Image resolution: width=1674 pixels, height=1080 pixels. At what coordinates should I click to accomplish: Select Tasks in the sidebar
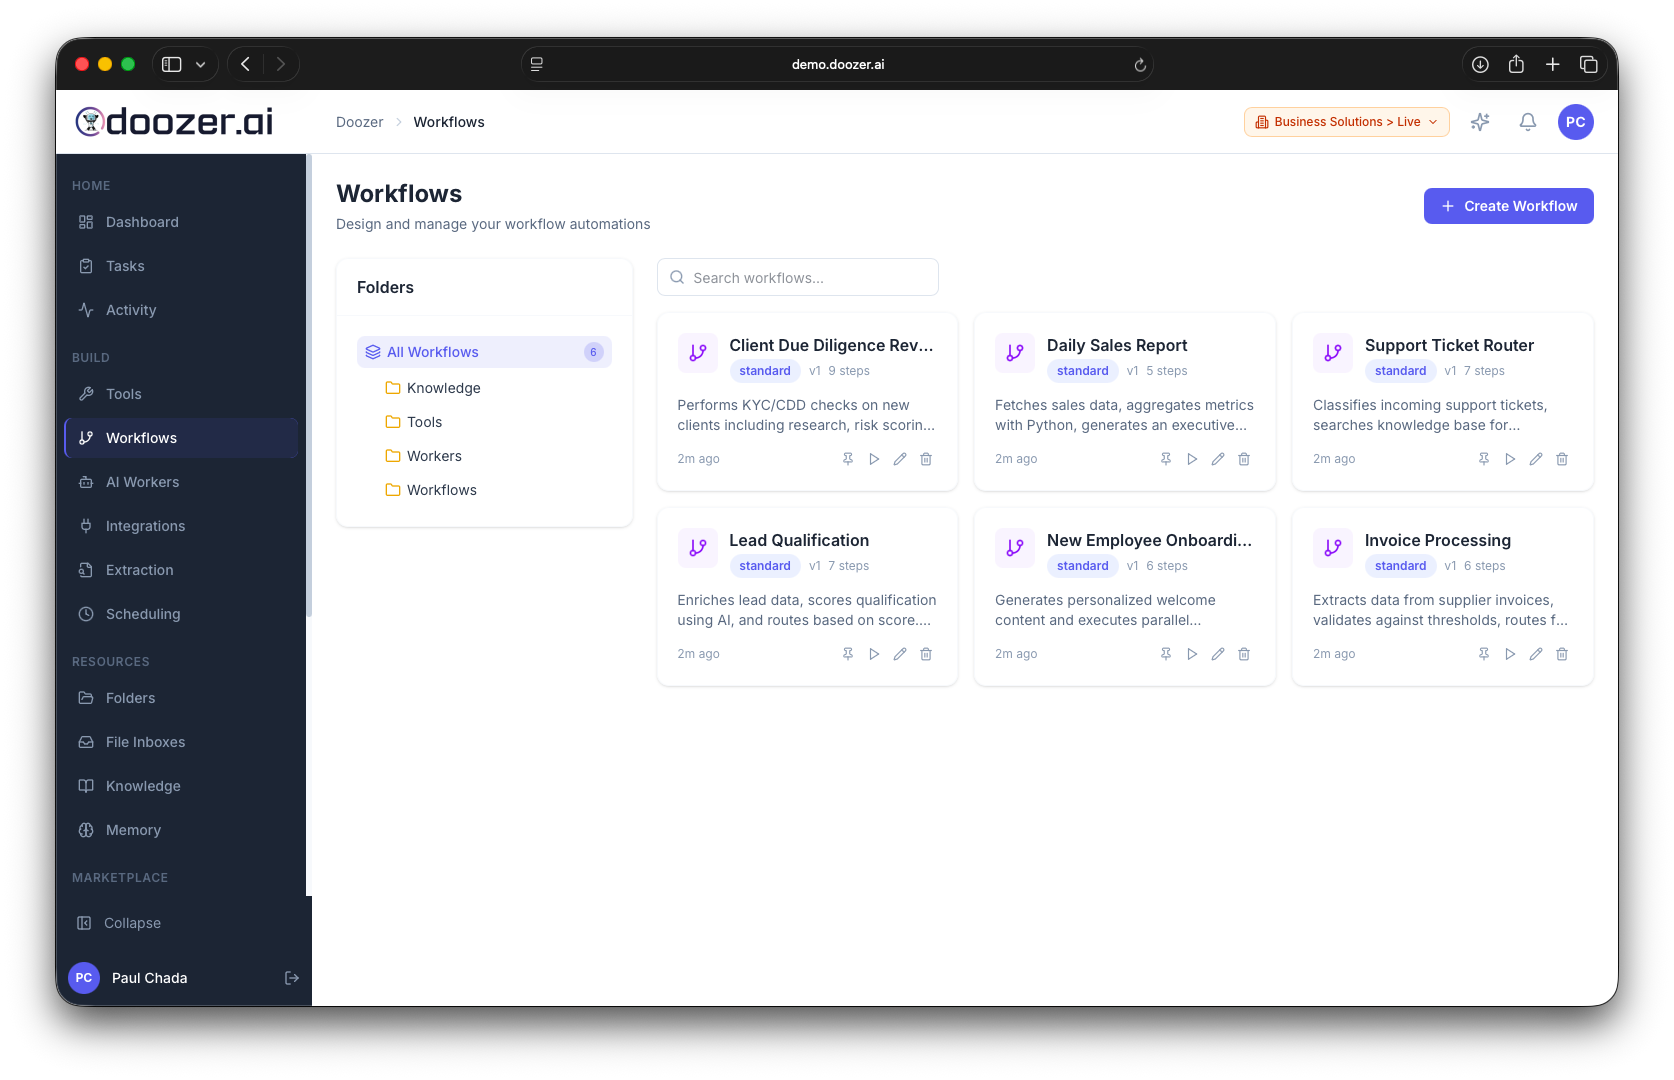coord(124,265)
